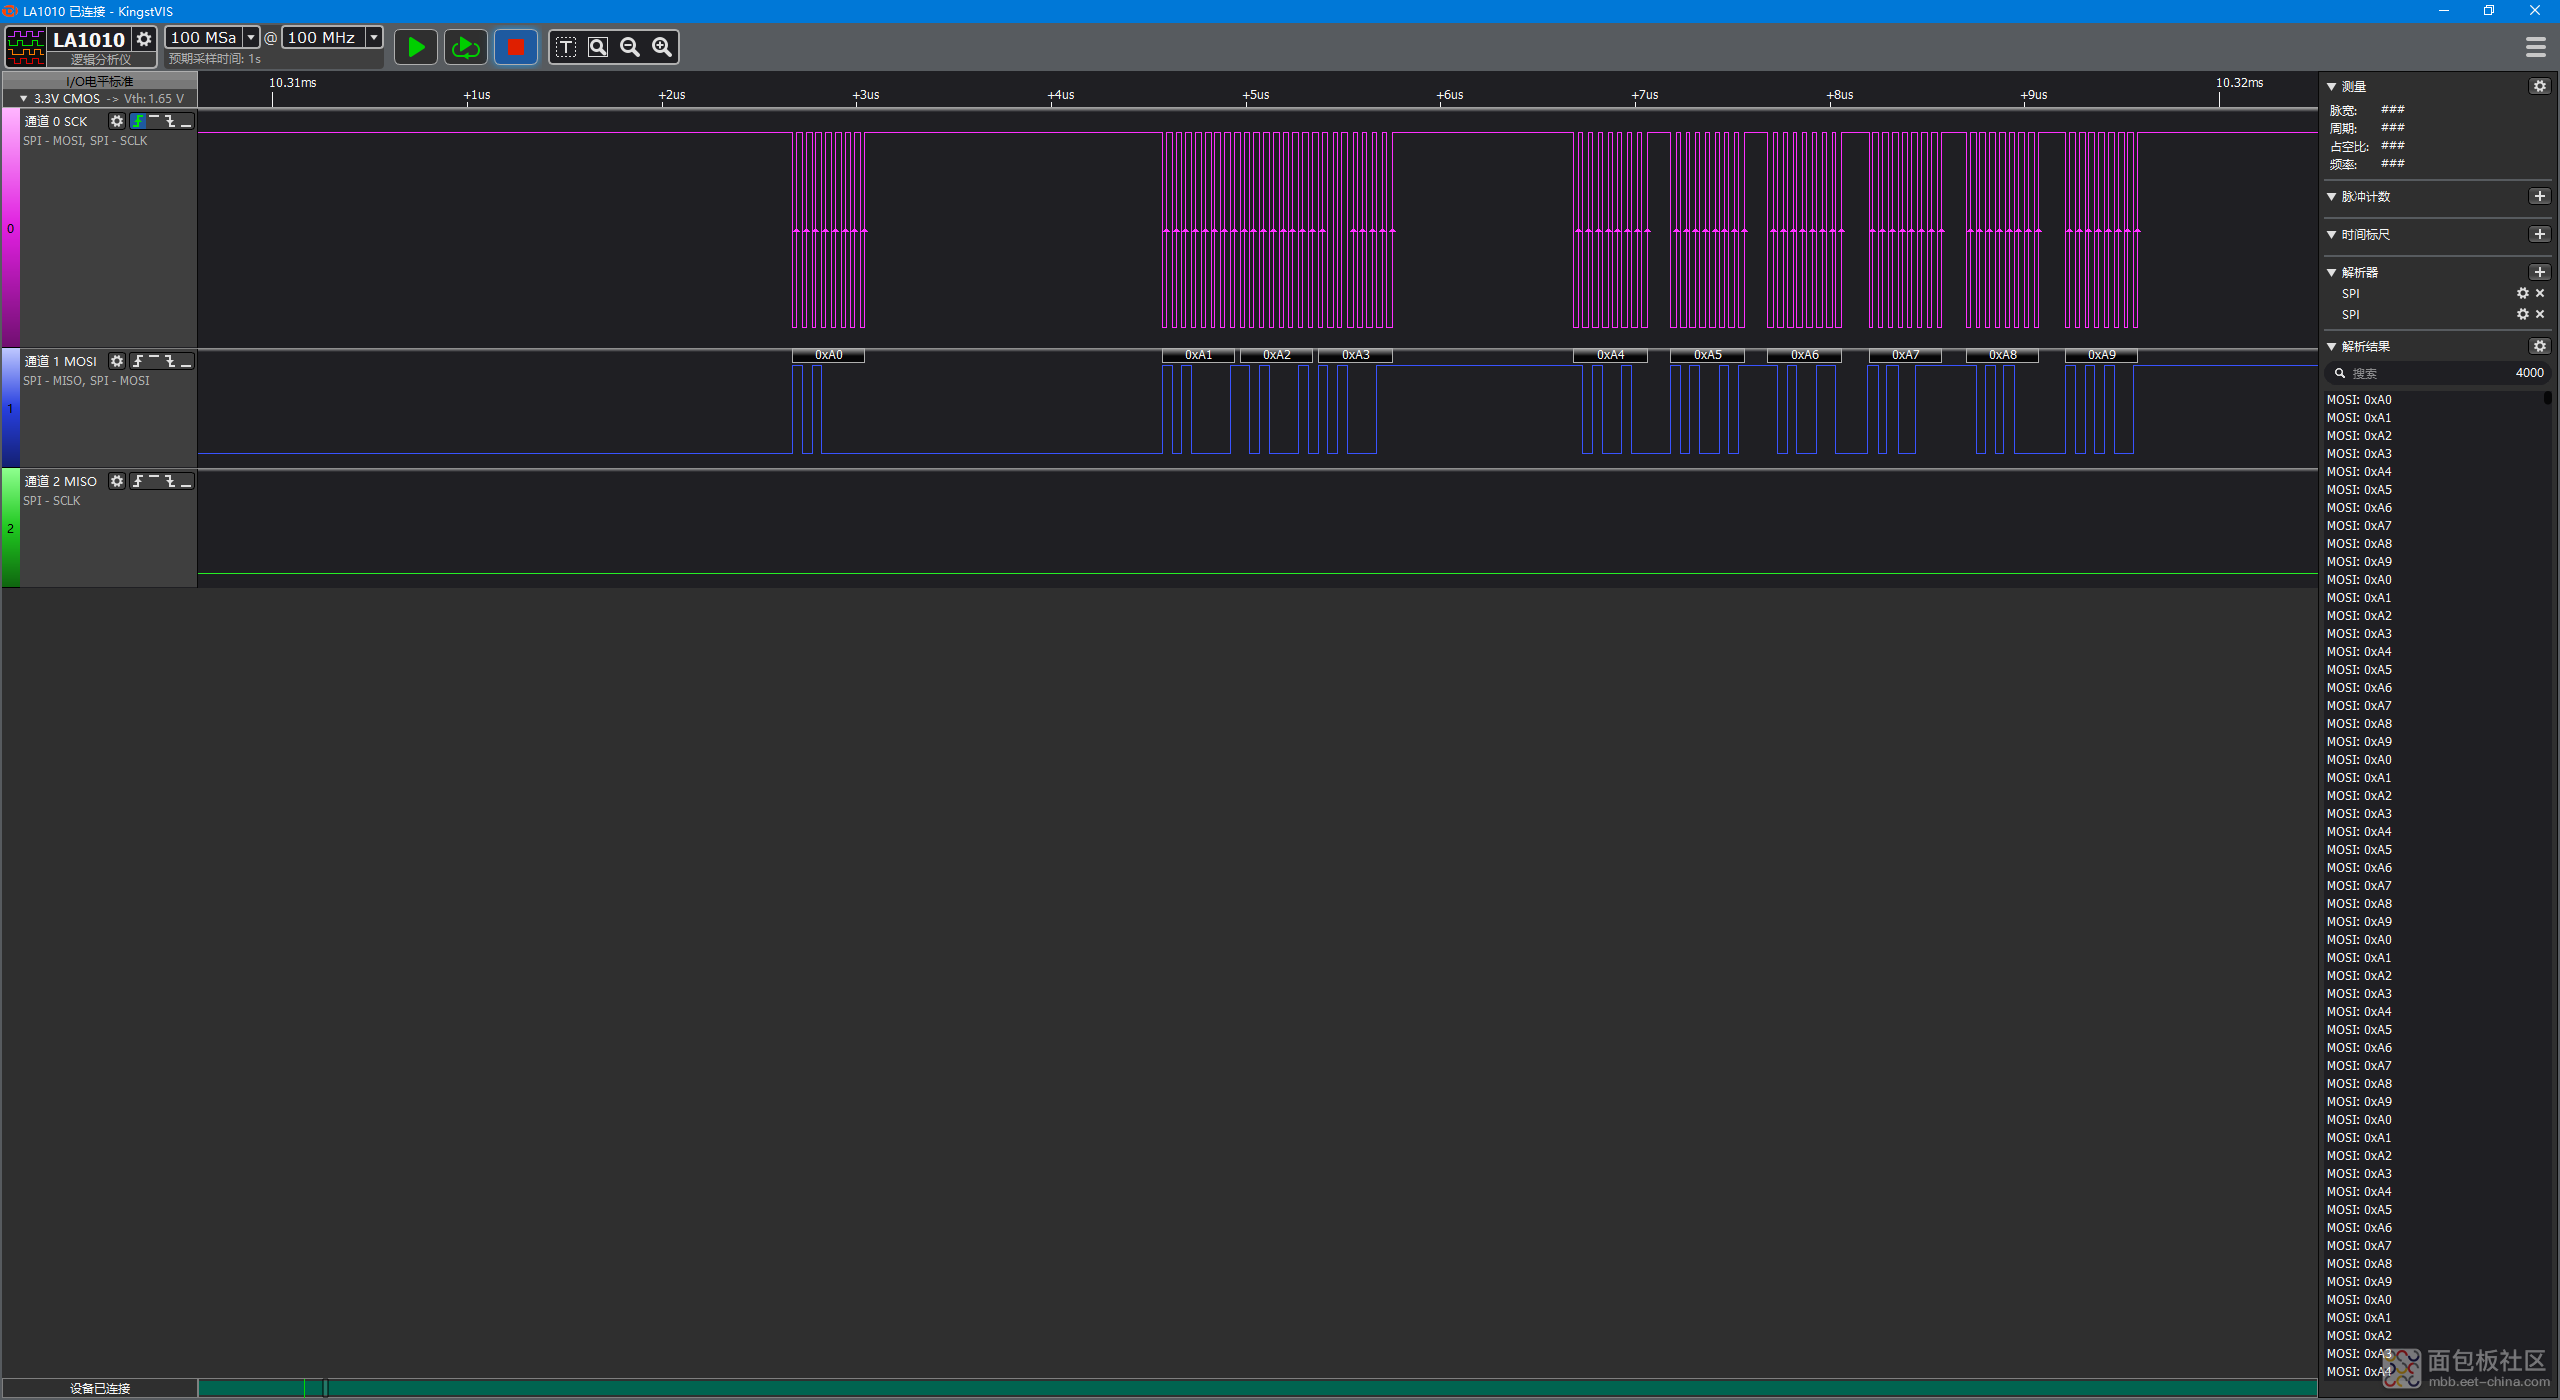Screen dimensions: 2560x1400
Task: Add a new time ruler with plus button
Action: tap(2540, 234)
